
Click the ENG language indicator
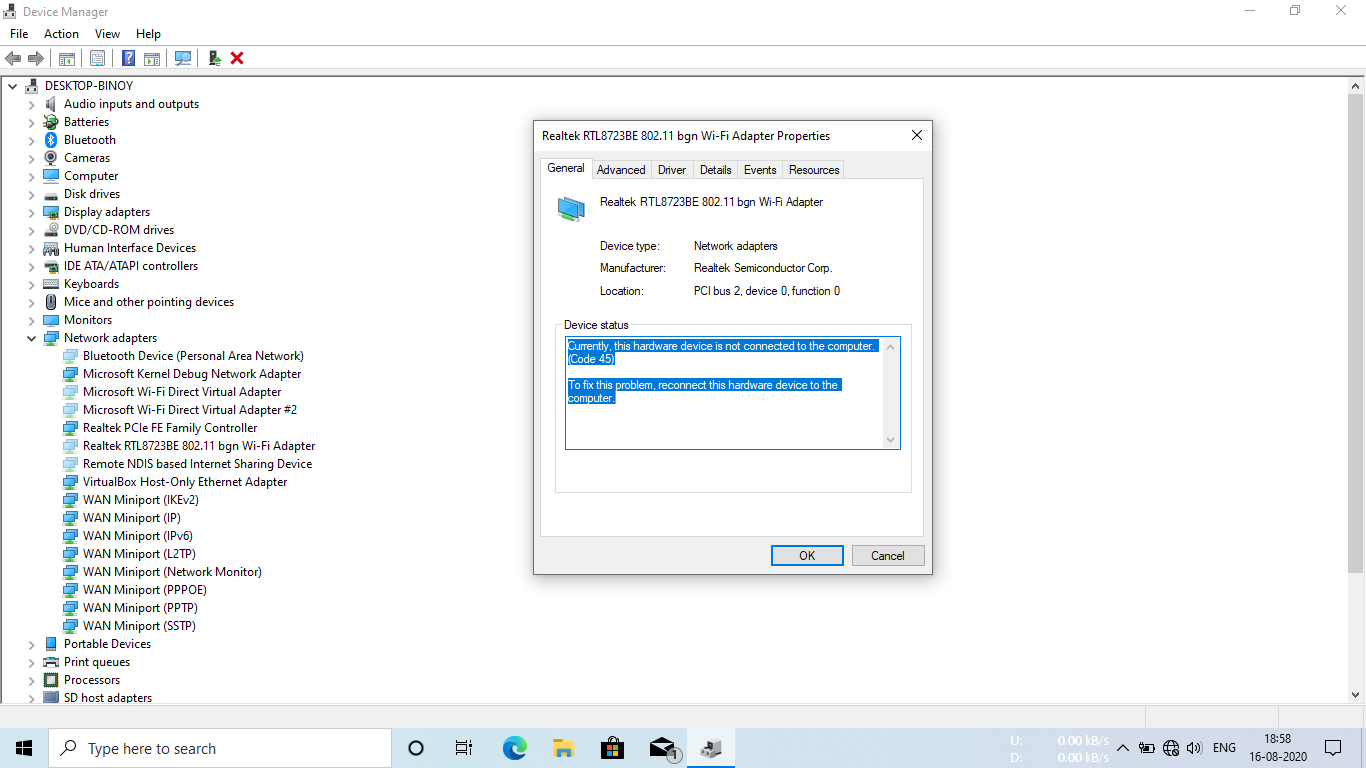(x=1224, y=748)
